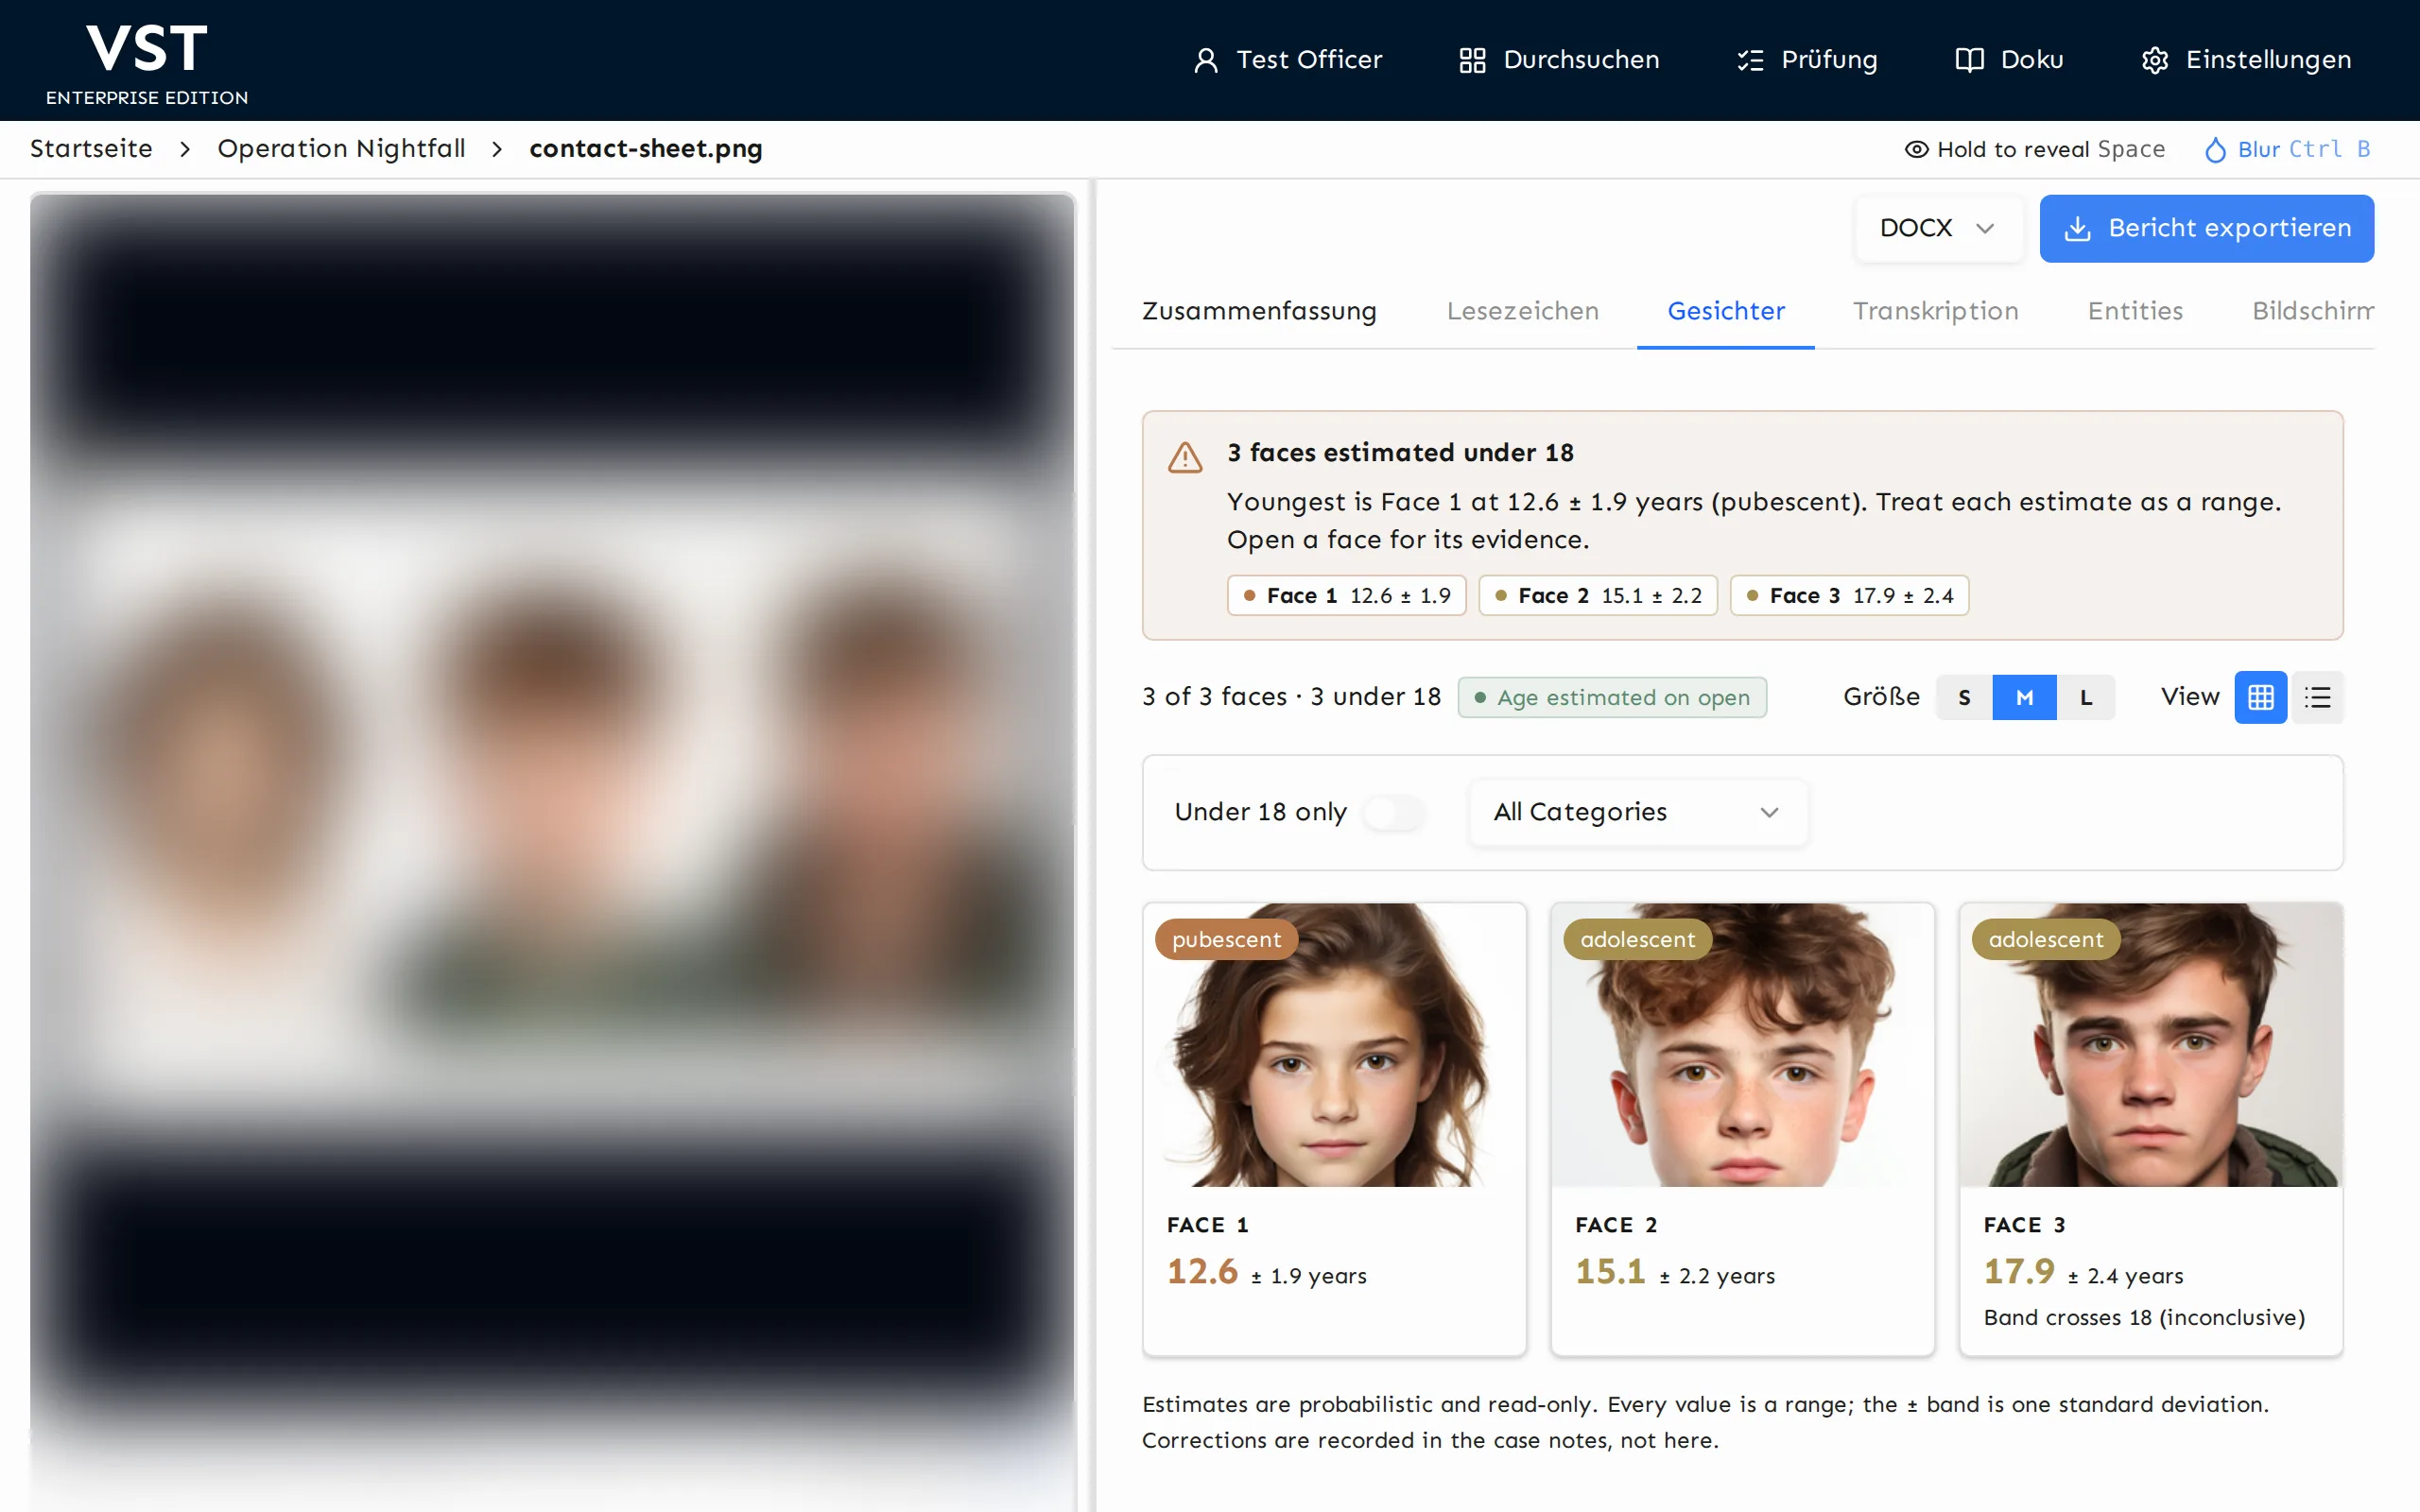The height and width of the screenshot is (1512, 2420).
Task: Click Hold to reveal eye control
Action: (x=2034, y=149)
